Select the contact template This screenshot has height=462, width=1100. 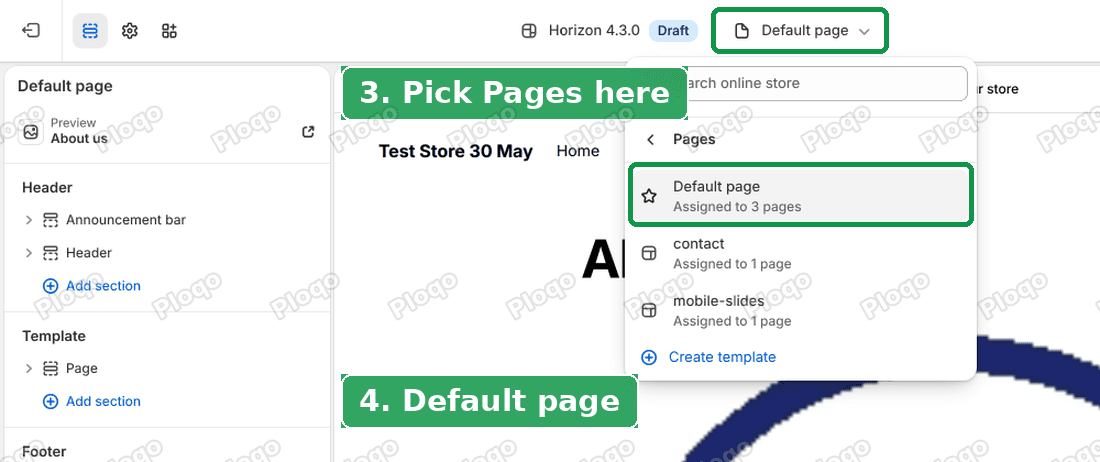(x=800, y=254)
